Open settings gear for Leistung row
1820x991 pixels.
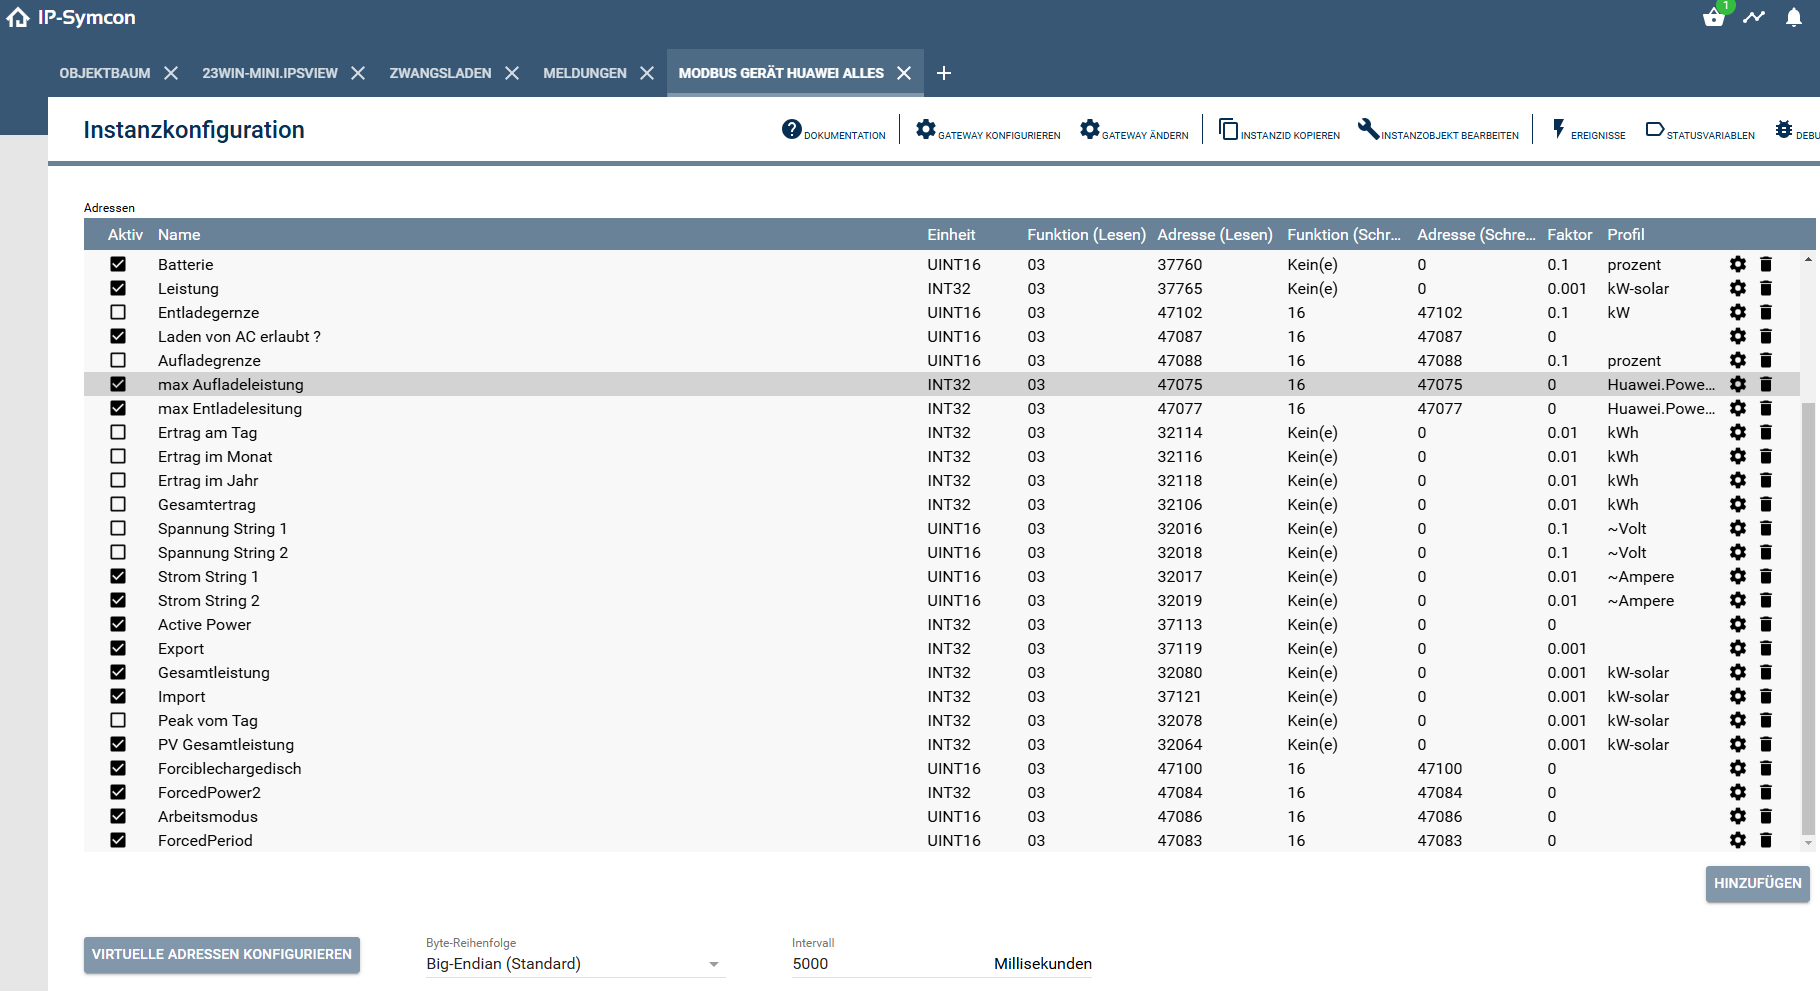point(1738,288)
